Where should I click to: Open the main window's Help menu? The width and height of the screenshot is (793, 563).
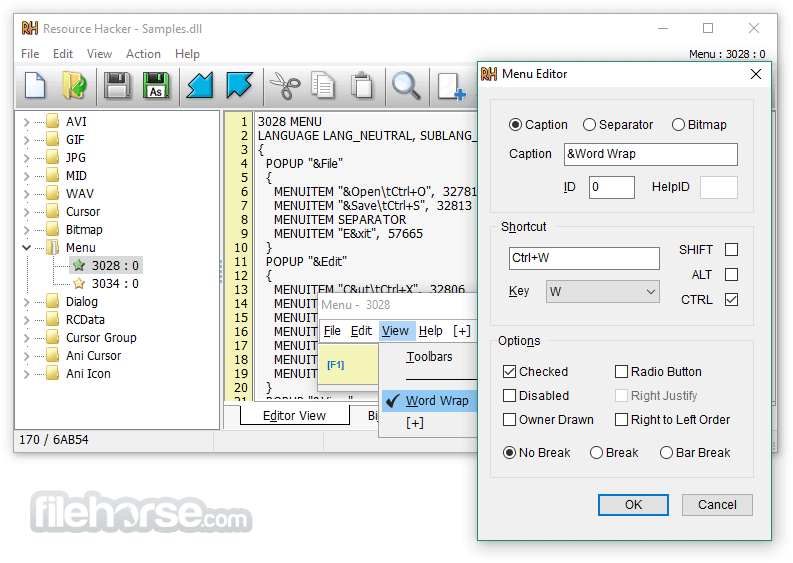pyautogui.click(x=187, y=54)
